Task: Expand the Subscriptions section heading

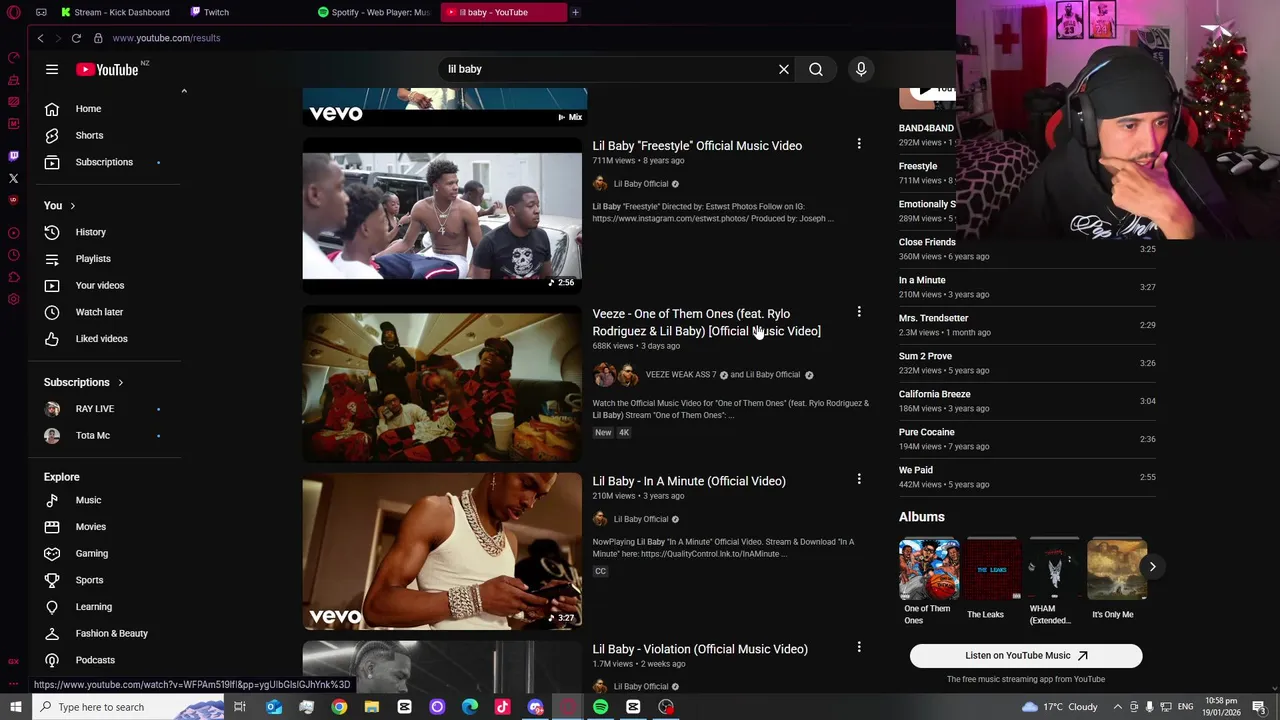Action: 84,382
